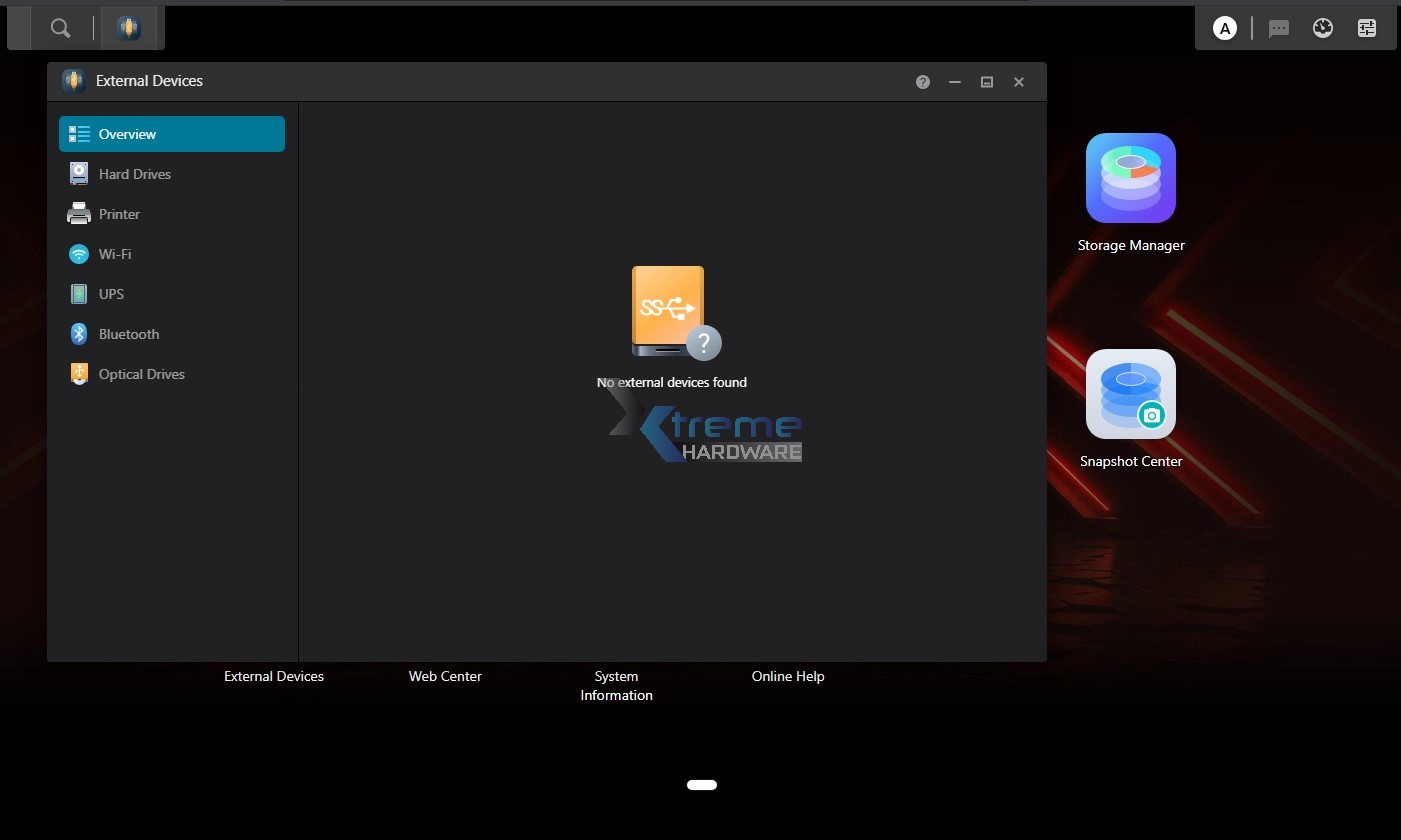Open the Web Center desktop shortcut label
The image size is (1401, 840).
click(445, 676)
